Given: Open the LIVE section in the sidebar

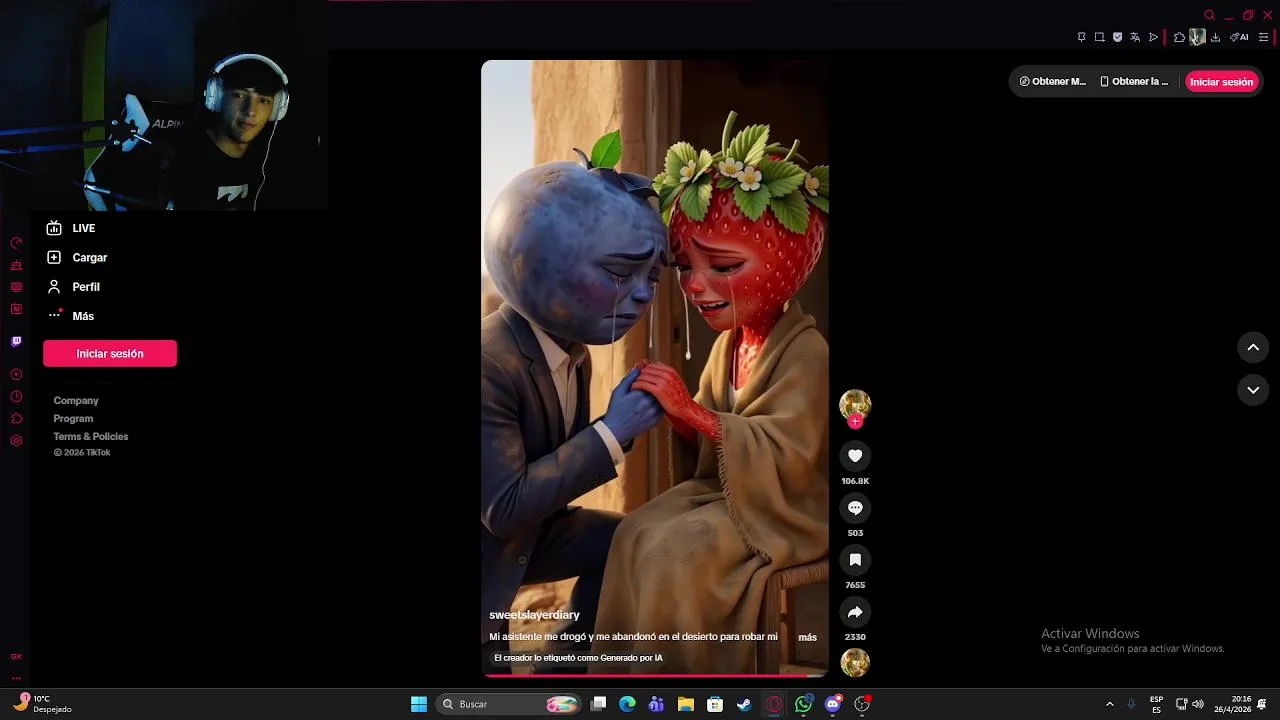Looking at the screenshot, I should pos(72,228).
